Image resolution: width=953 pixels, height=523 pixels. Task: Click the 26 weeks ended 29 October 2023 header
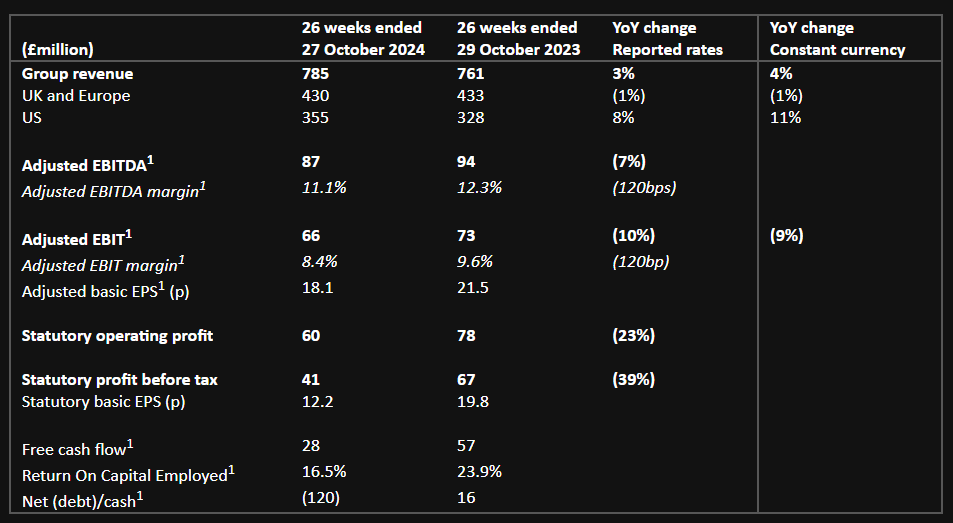click(x=518, y=39)
